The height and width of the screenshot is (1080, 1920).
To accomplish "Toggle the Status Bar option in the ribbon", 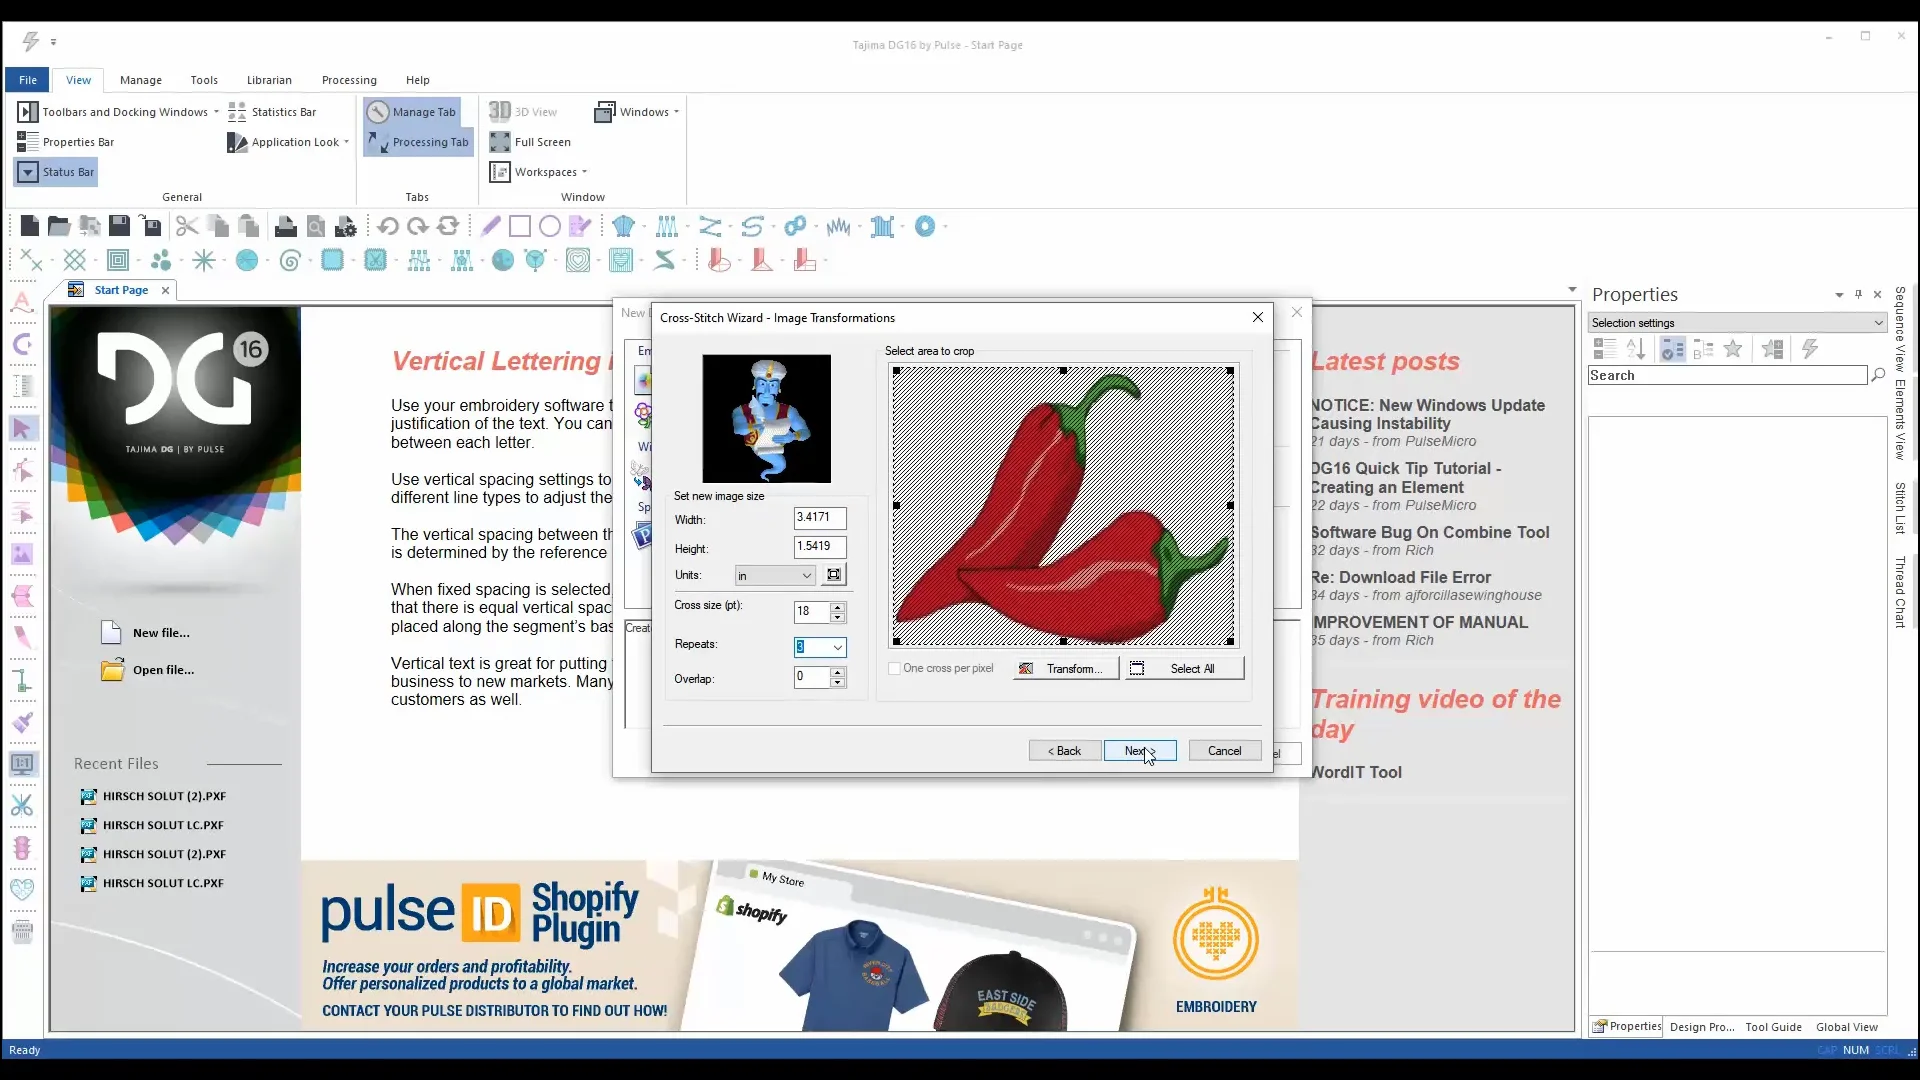I will [56, 172].
